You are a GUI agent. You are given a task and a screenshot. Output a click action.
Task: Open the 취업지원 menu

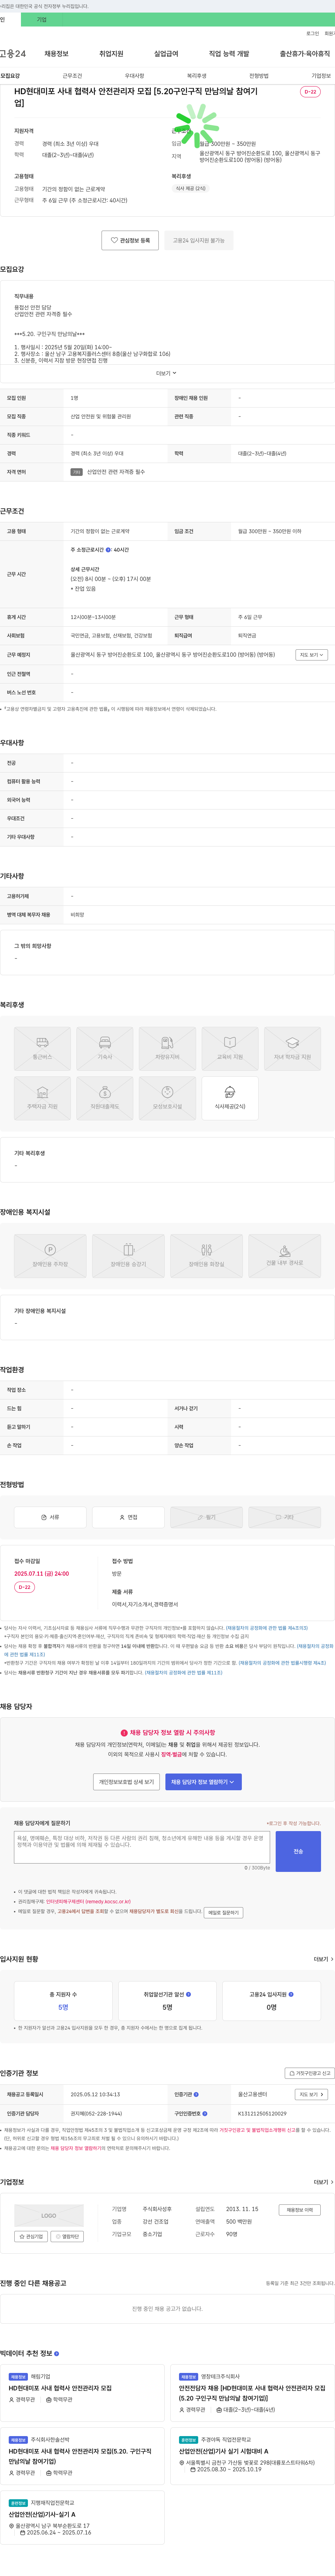111,54
